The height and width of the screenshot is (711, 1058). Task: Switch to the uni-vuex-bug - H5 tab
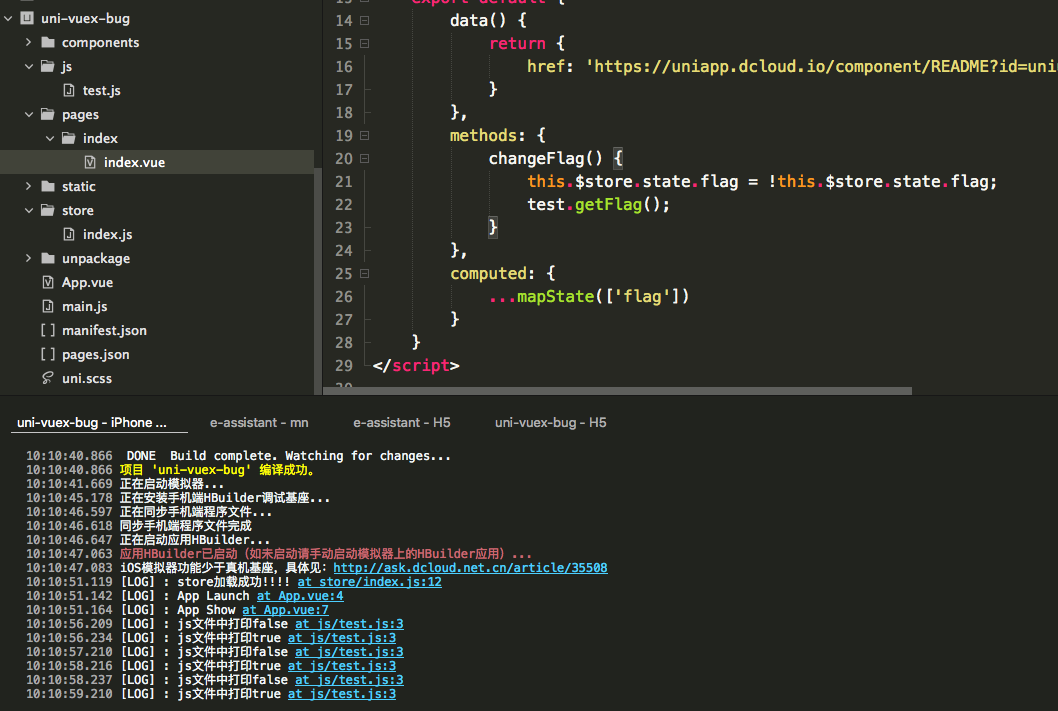pos(550,423)
